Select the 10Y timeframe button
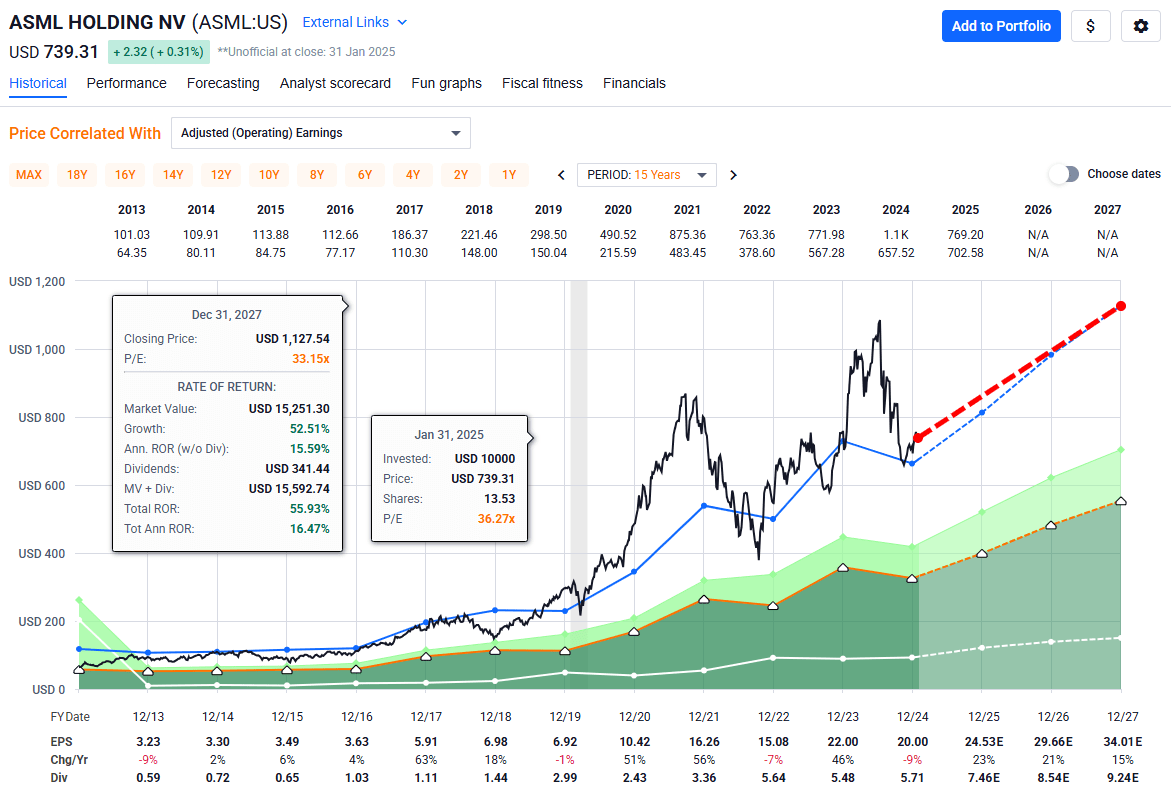 [268, 174]
